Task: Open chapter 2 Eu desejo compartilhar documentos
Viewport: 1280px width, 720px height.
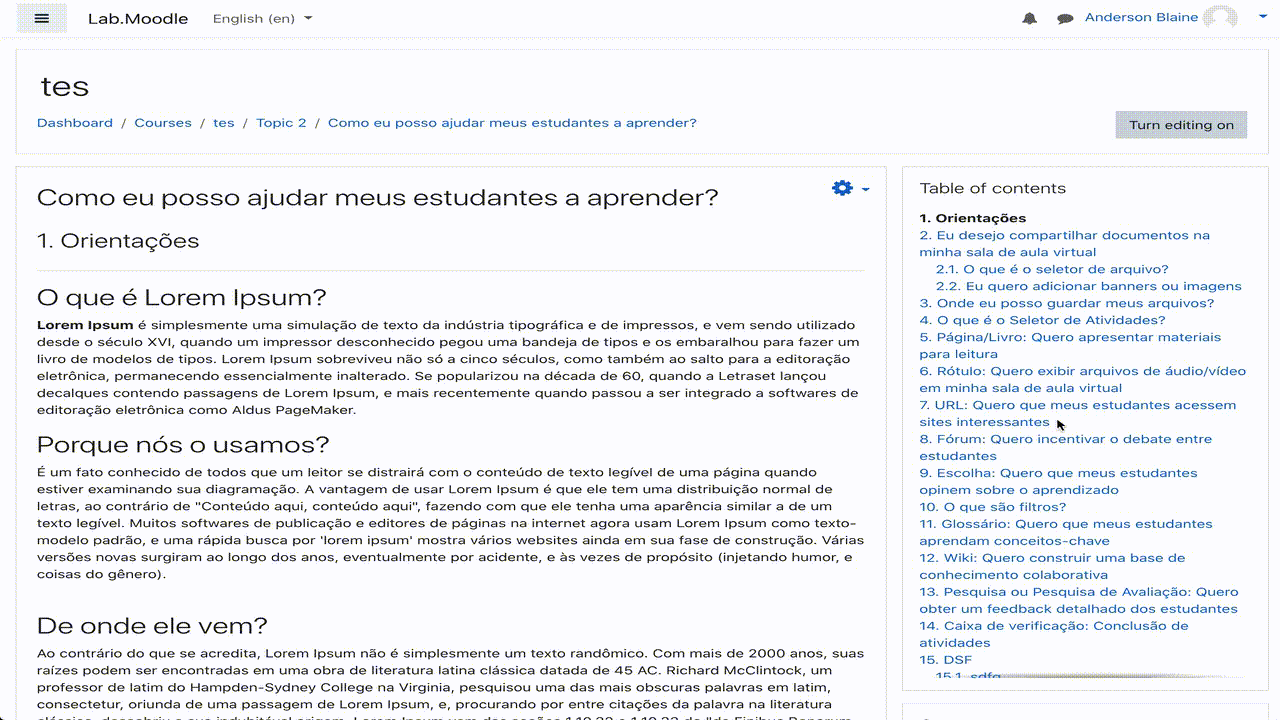Action: [x=1065, y=244]
